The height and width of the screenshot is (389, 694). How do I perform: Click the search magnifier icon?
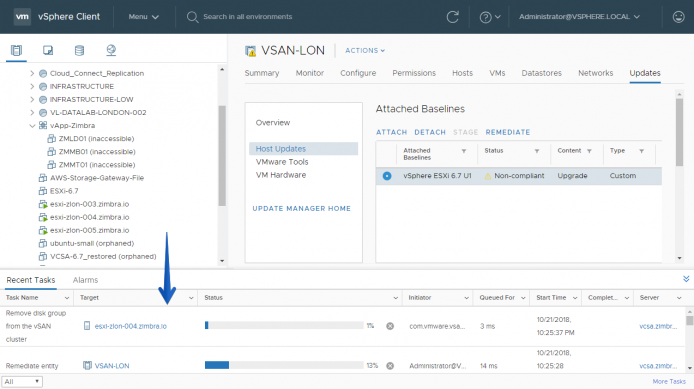[192, 17]
